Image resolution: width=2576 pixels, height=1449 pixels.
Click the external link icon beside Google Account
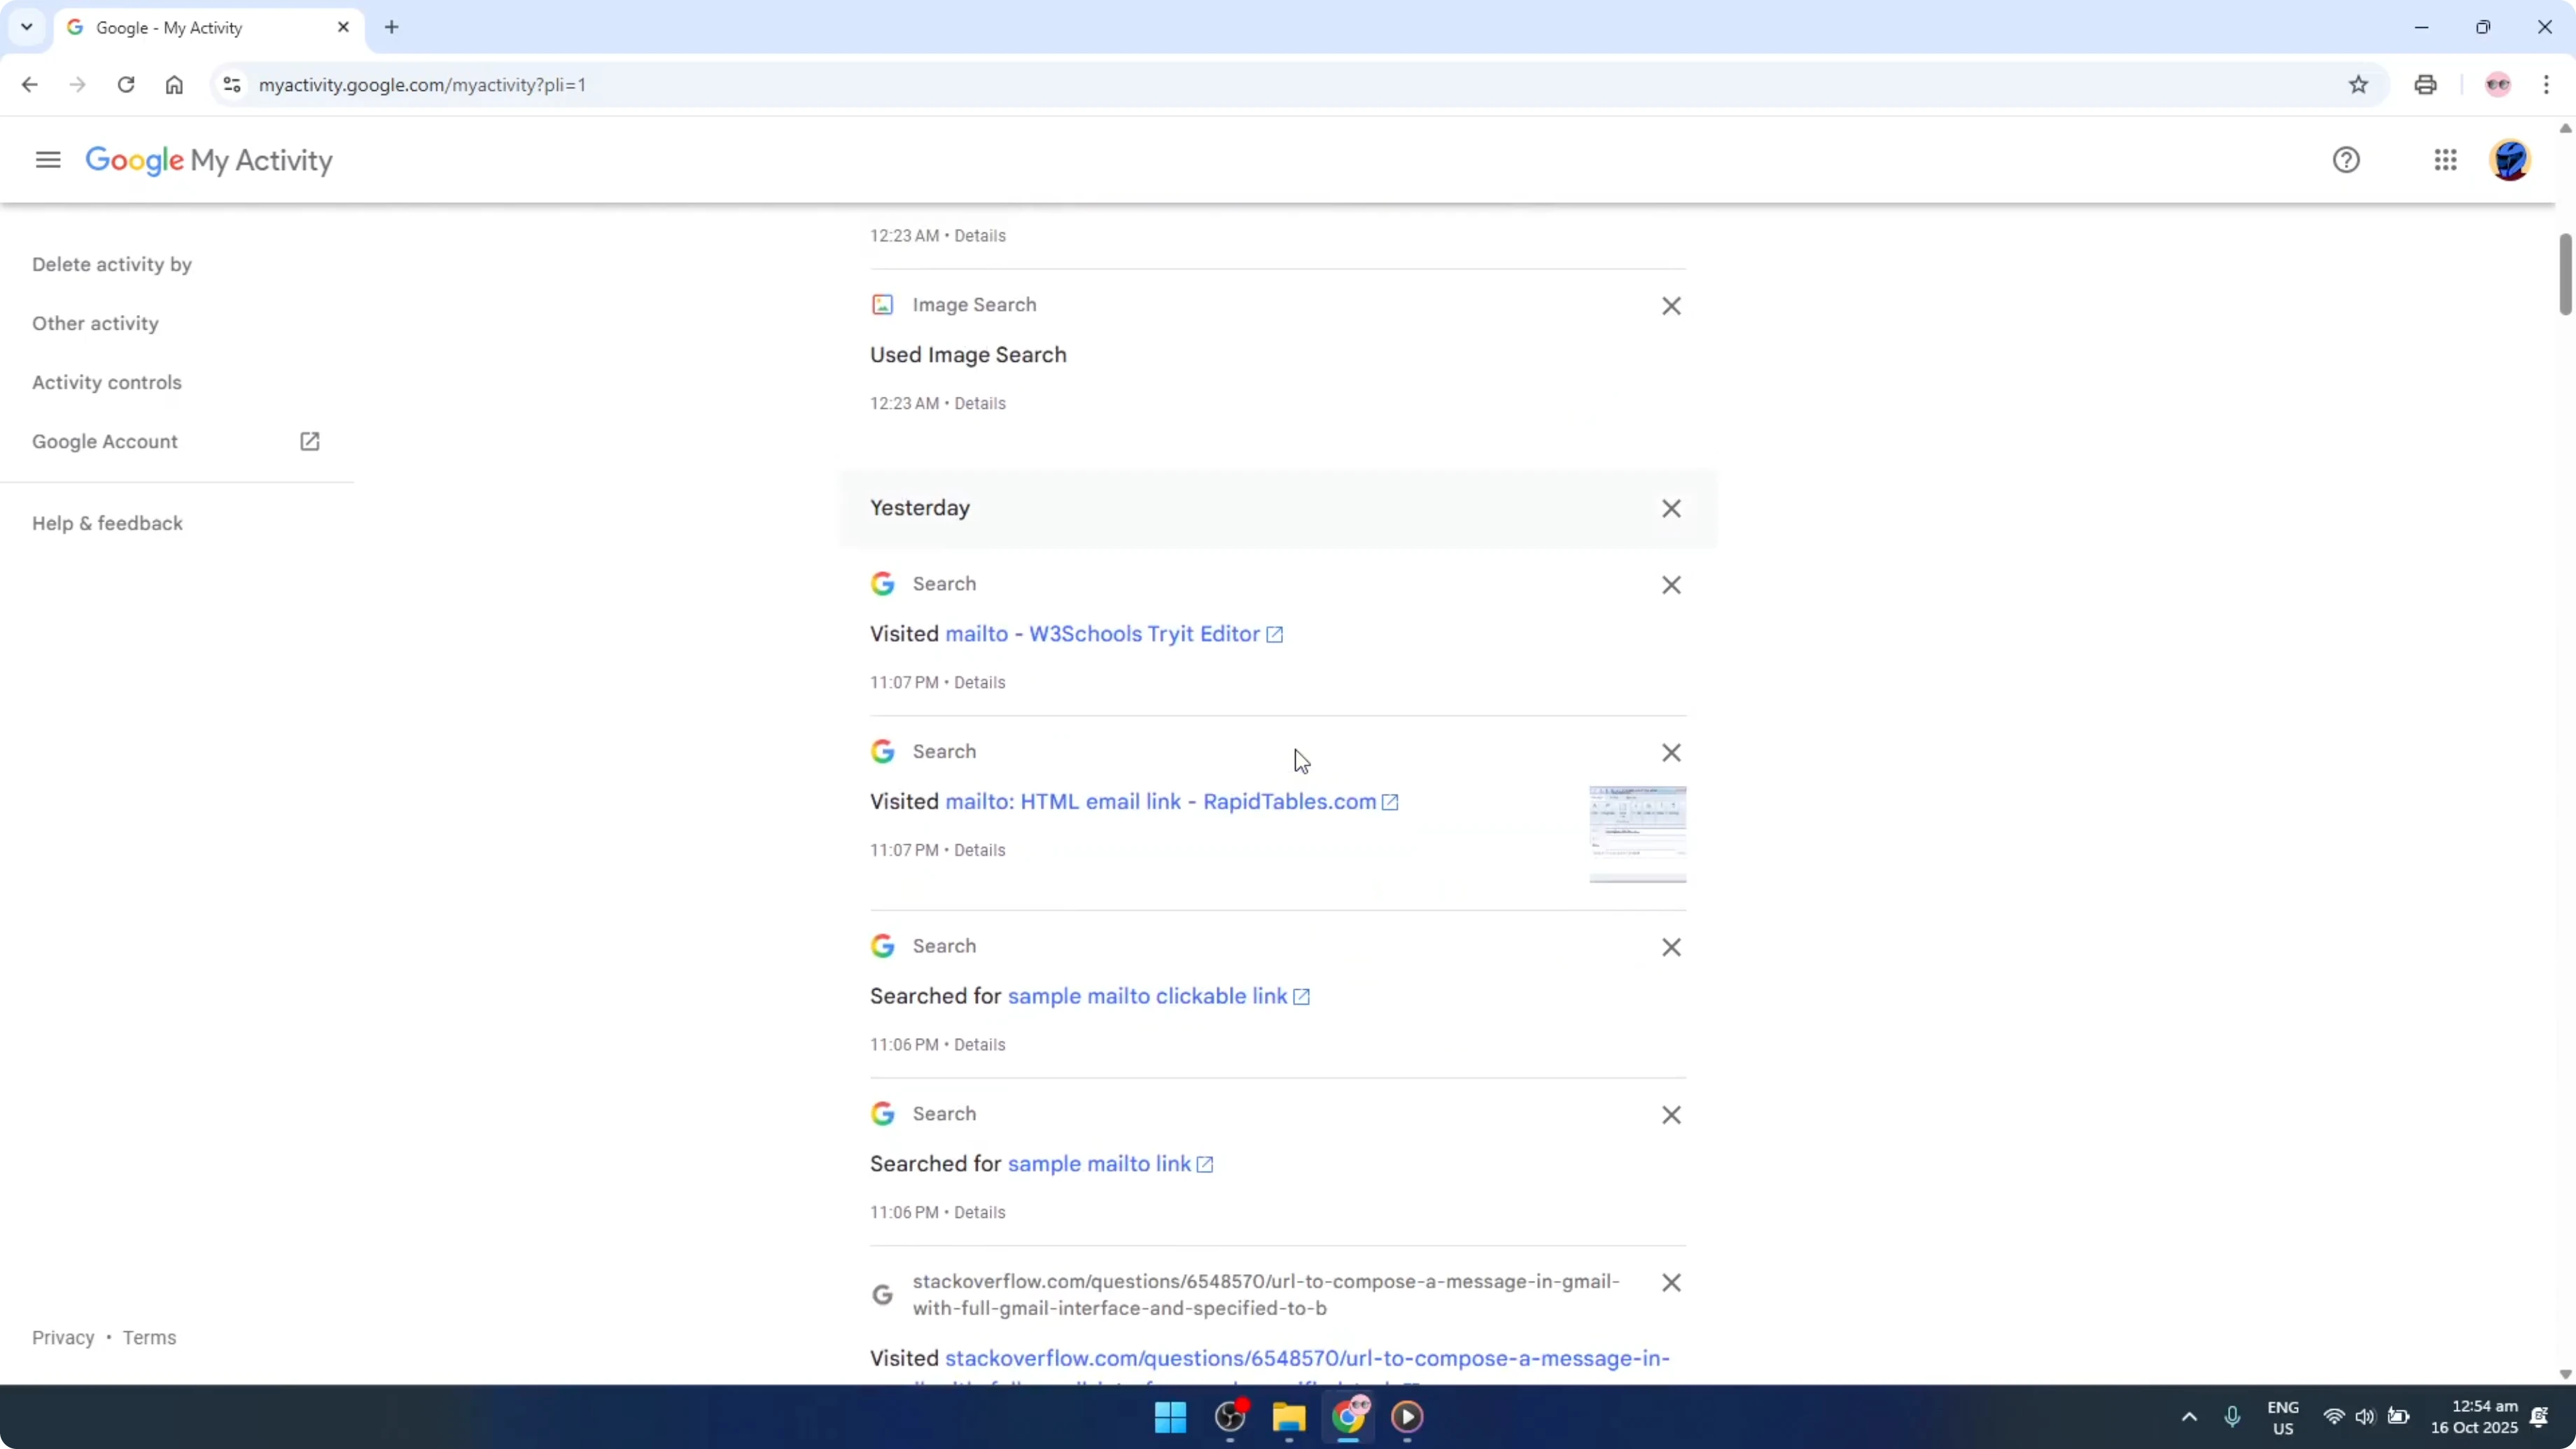tap(310, 441)
